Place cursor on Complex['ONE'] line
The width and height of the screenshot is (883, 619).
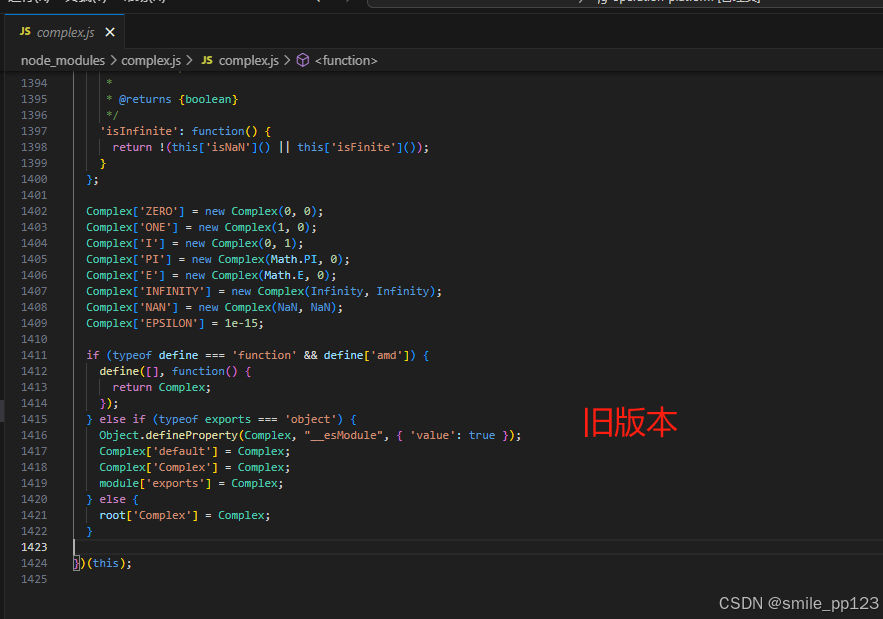[201, 228]
